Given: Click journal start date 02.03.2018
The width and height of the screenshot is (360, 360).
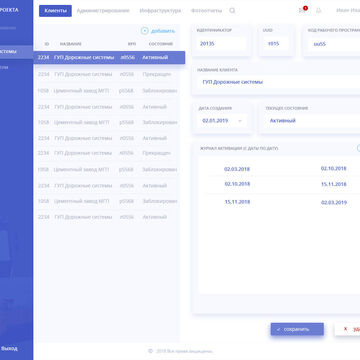Looking at the screenshot, I should click(x=237, y=169).
